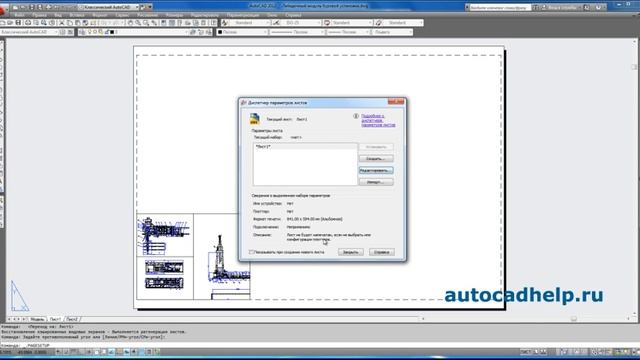
Task: Click the table style icon in the Styles toolbar
Action: (x=327, y=23)
